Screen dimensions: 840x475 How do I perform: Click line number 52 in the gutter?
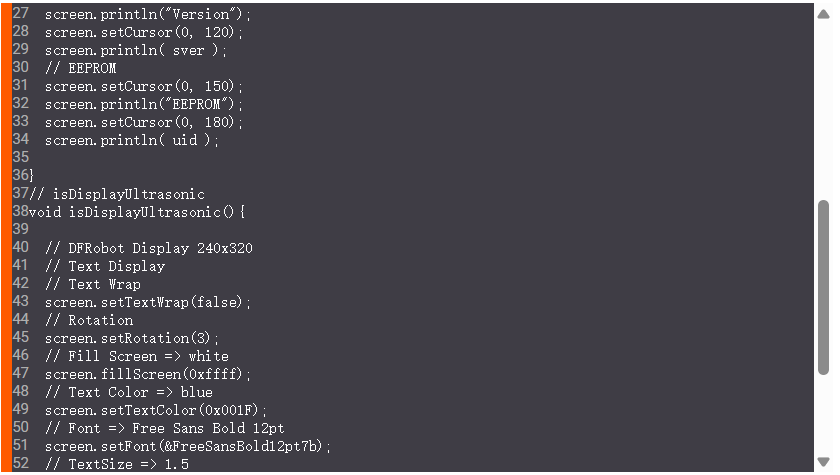(x=20, y=464)
